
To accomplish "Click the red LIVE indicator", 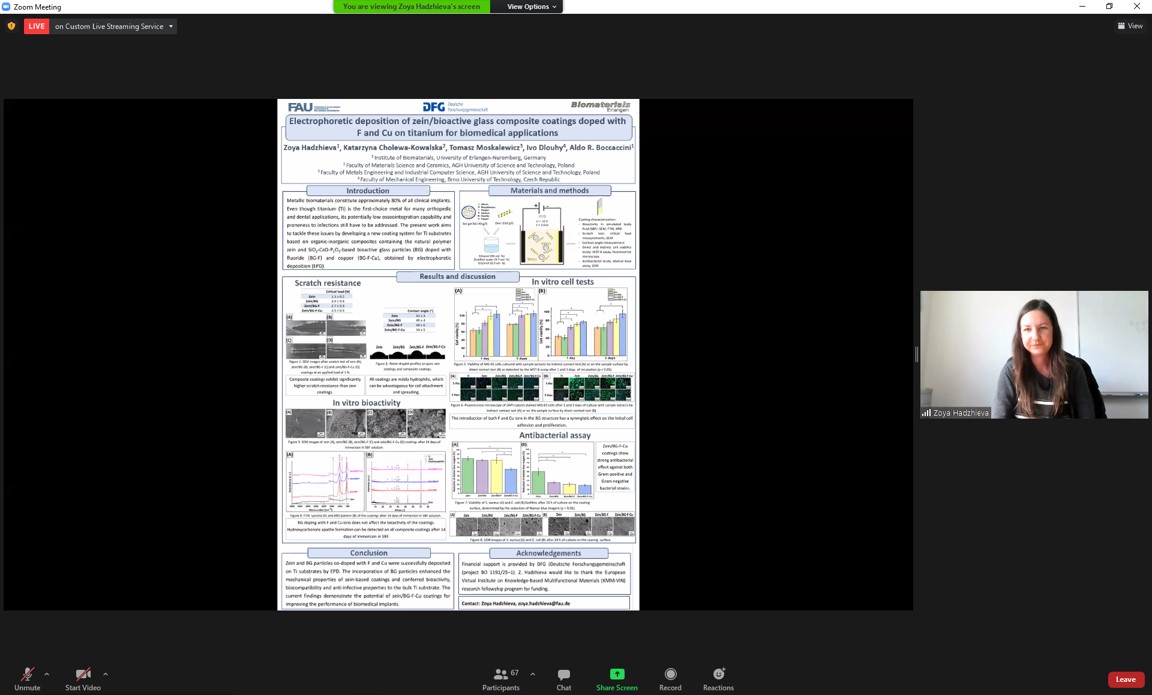I will (37, 27).
